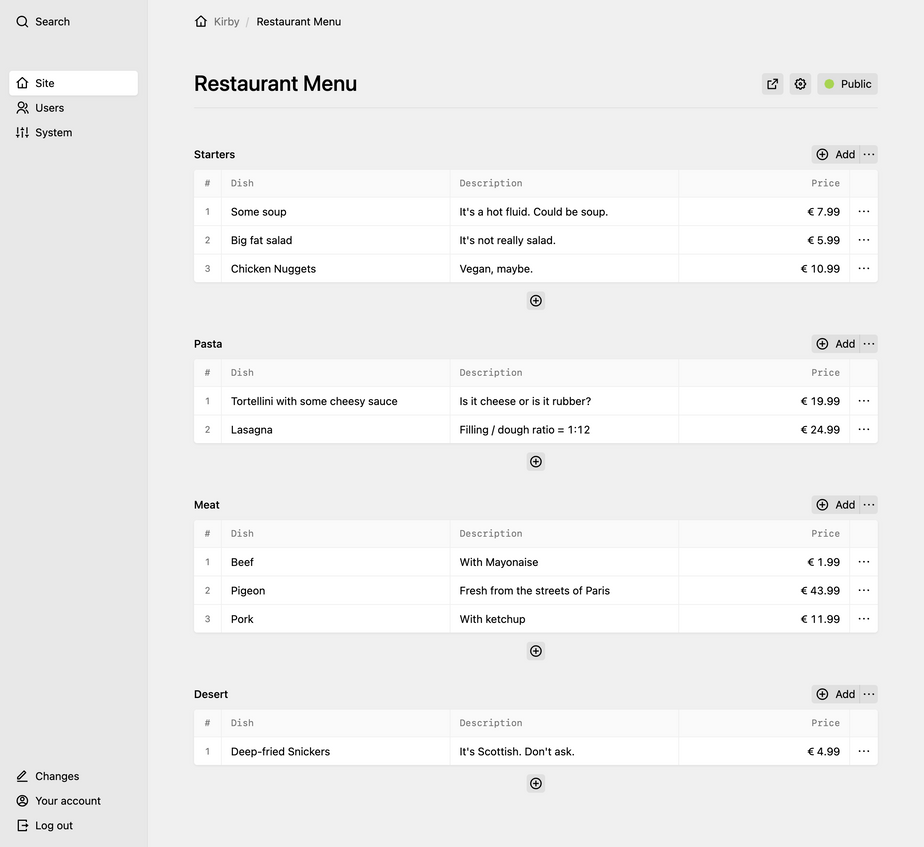Screen dimensions: 924x847
Task: Click the plus icon below Pasta table
Action: (x=536, y=462)
